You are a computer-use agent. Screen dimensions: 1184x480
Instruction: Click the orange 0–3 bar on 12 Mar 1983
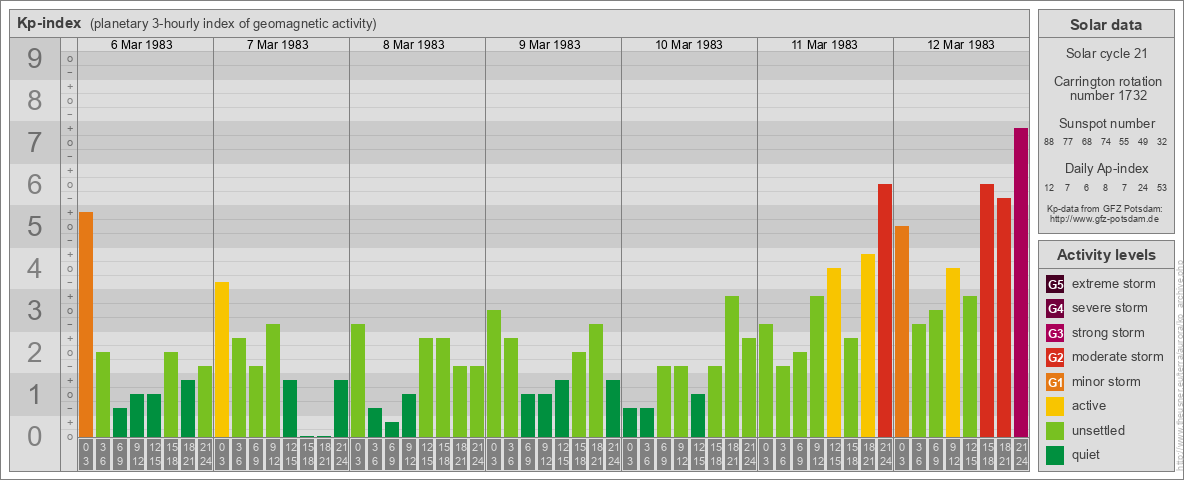[x=902, y=331]
